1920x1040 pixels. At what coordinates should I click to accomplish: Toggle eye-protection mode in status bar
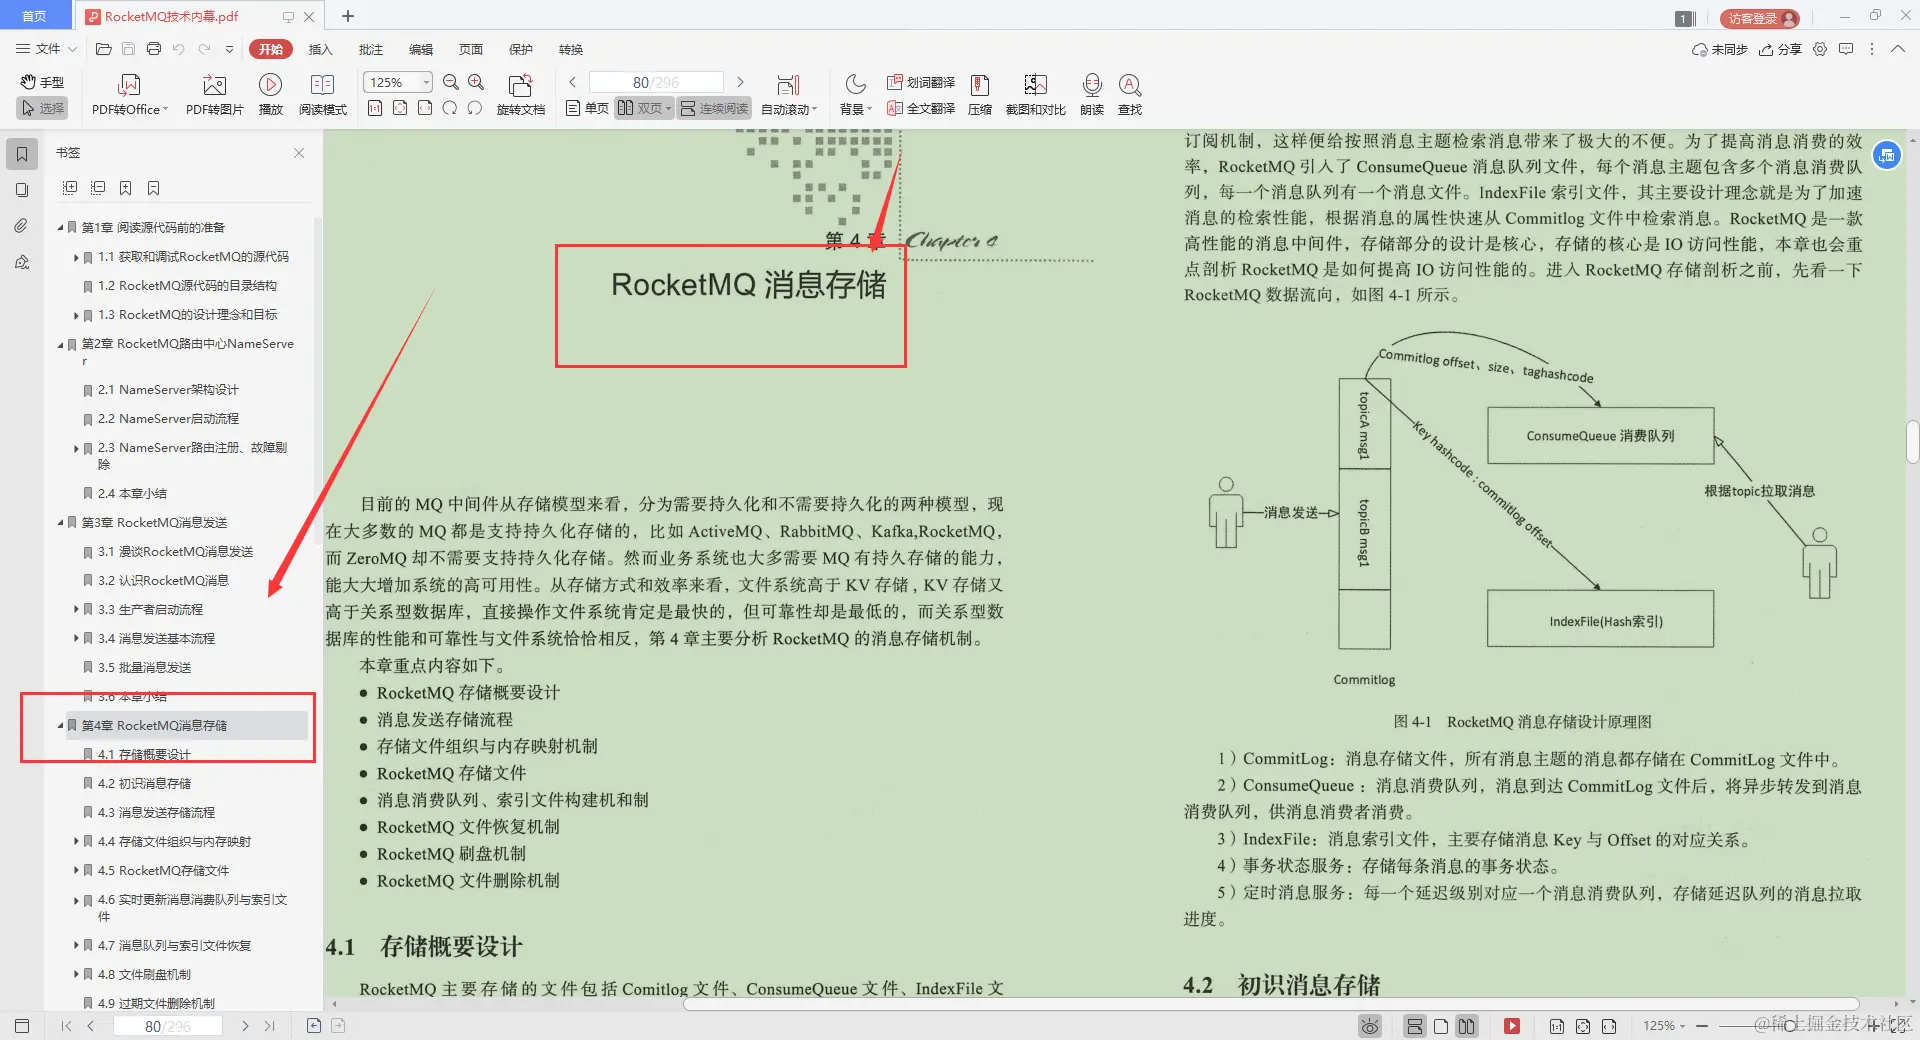click(x=1368, y=1026)
